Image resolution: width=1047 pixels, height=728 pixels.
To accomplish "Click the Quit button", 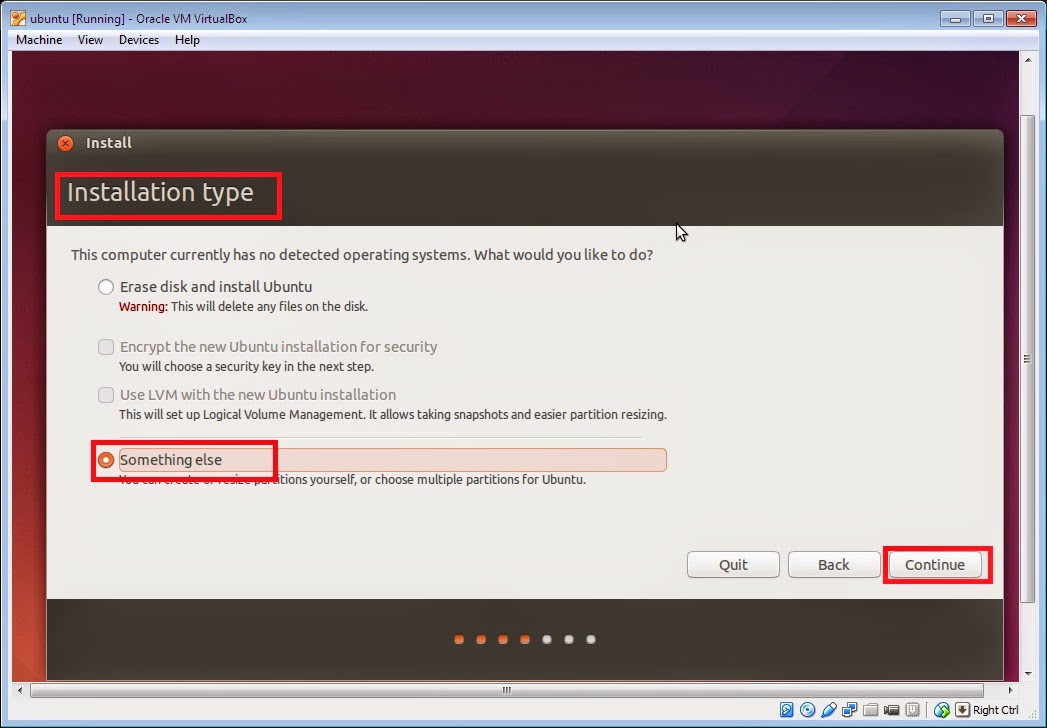I will click(733, 564).
